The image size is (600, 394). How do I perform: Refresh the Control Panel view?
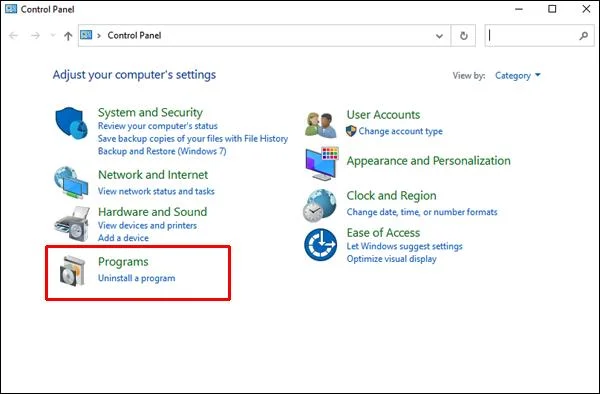(x=463, y=36)
